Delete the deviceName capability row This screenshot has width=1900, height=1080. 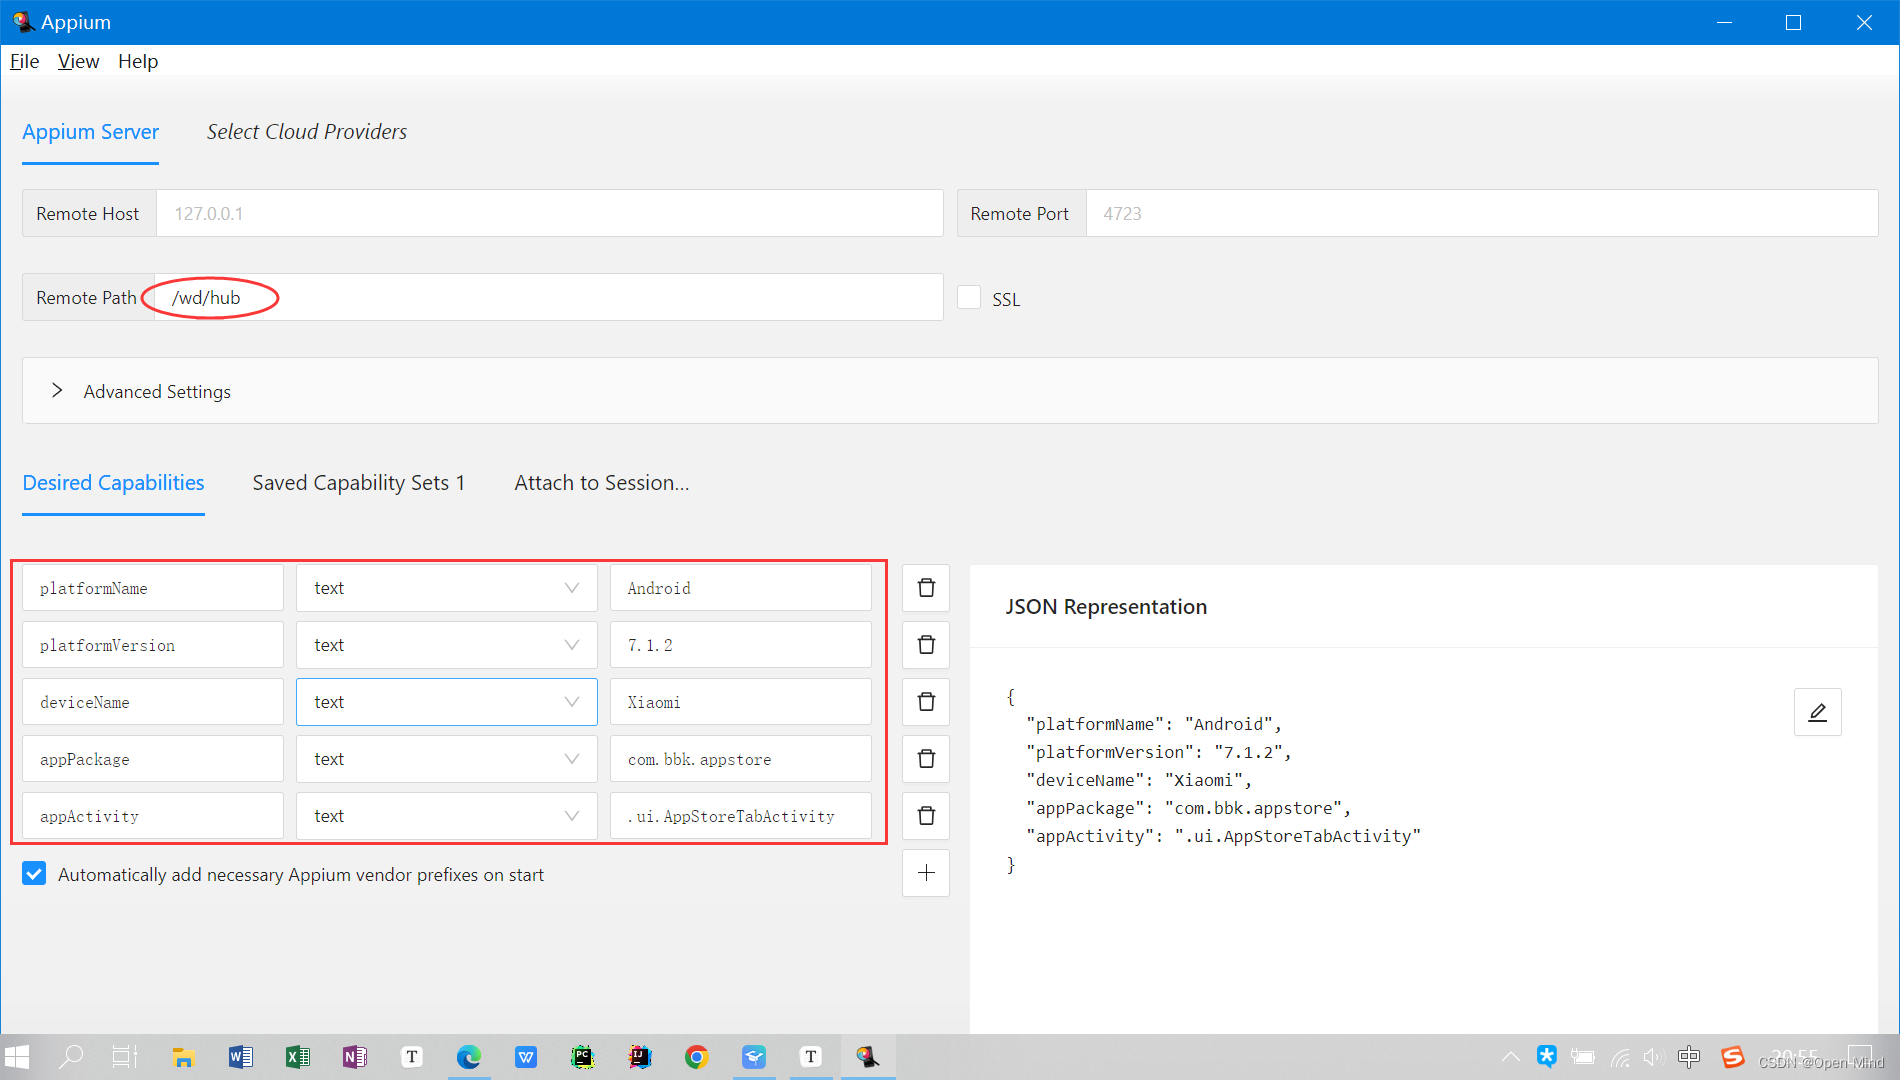pos(926,702)
